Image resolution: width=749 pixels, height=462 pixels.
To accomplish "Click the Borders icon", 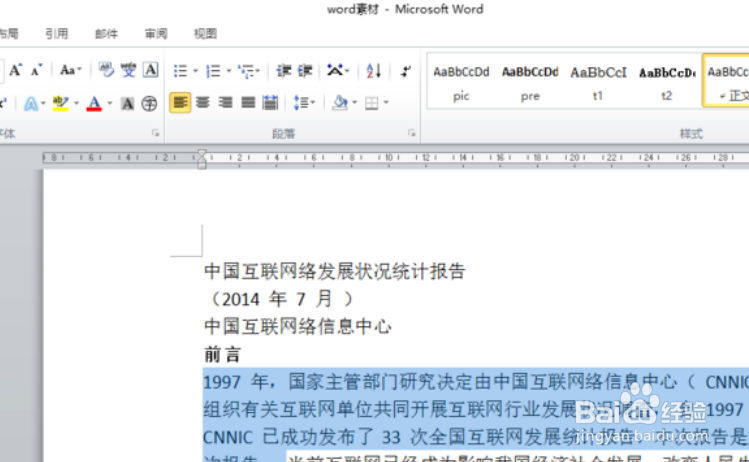I will click(x=371, y=103).
